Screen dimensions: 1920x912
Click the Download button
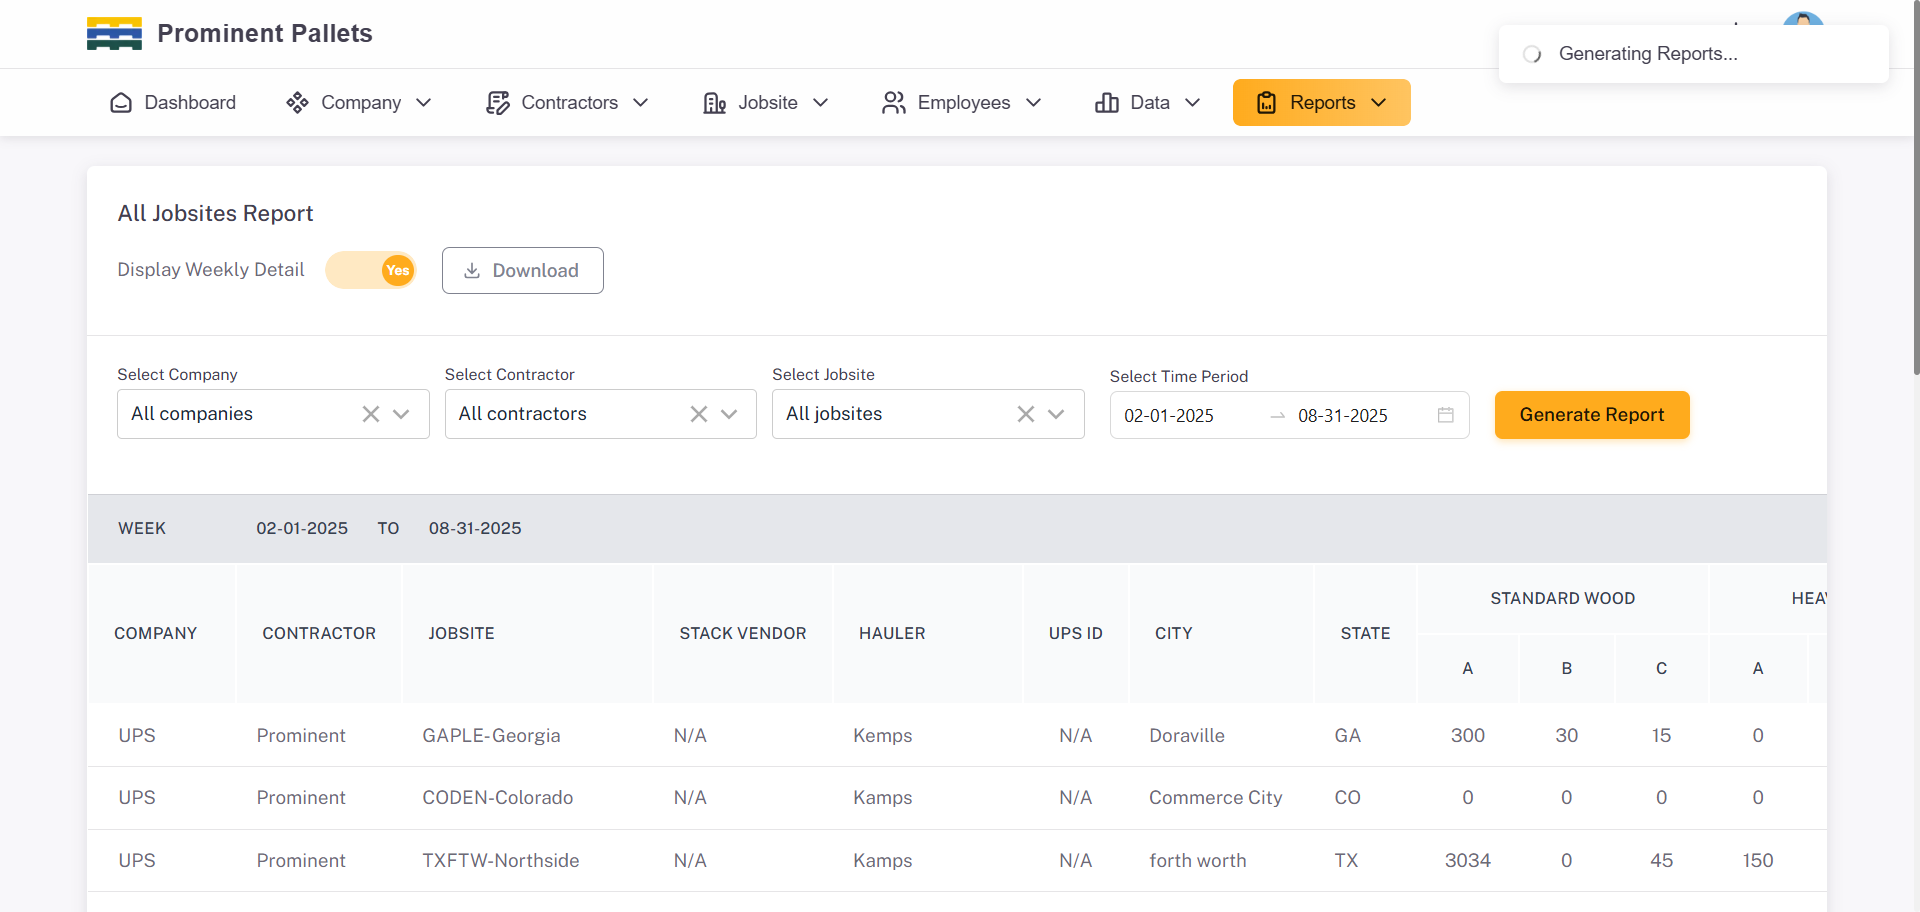[522, 271]
